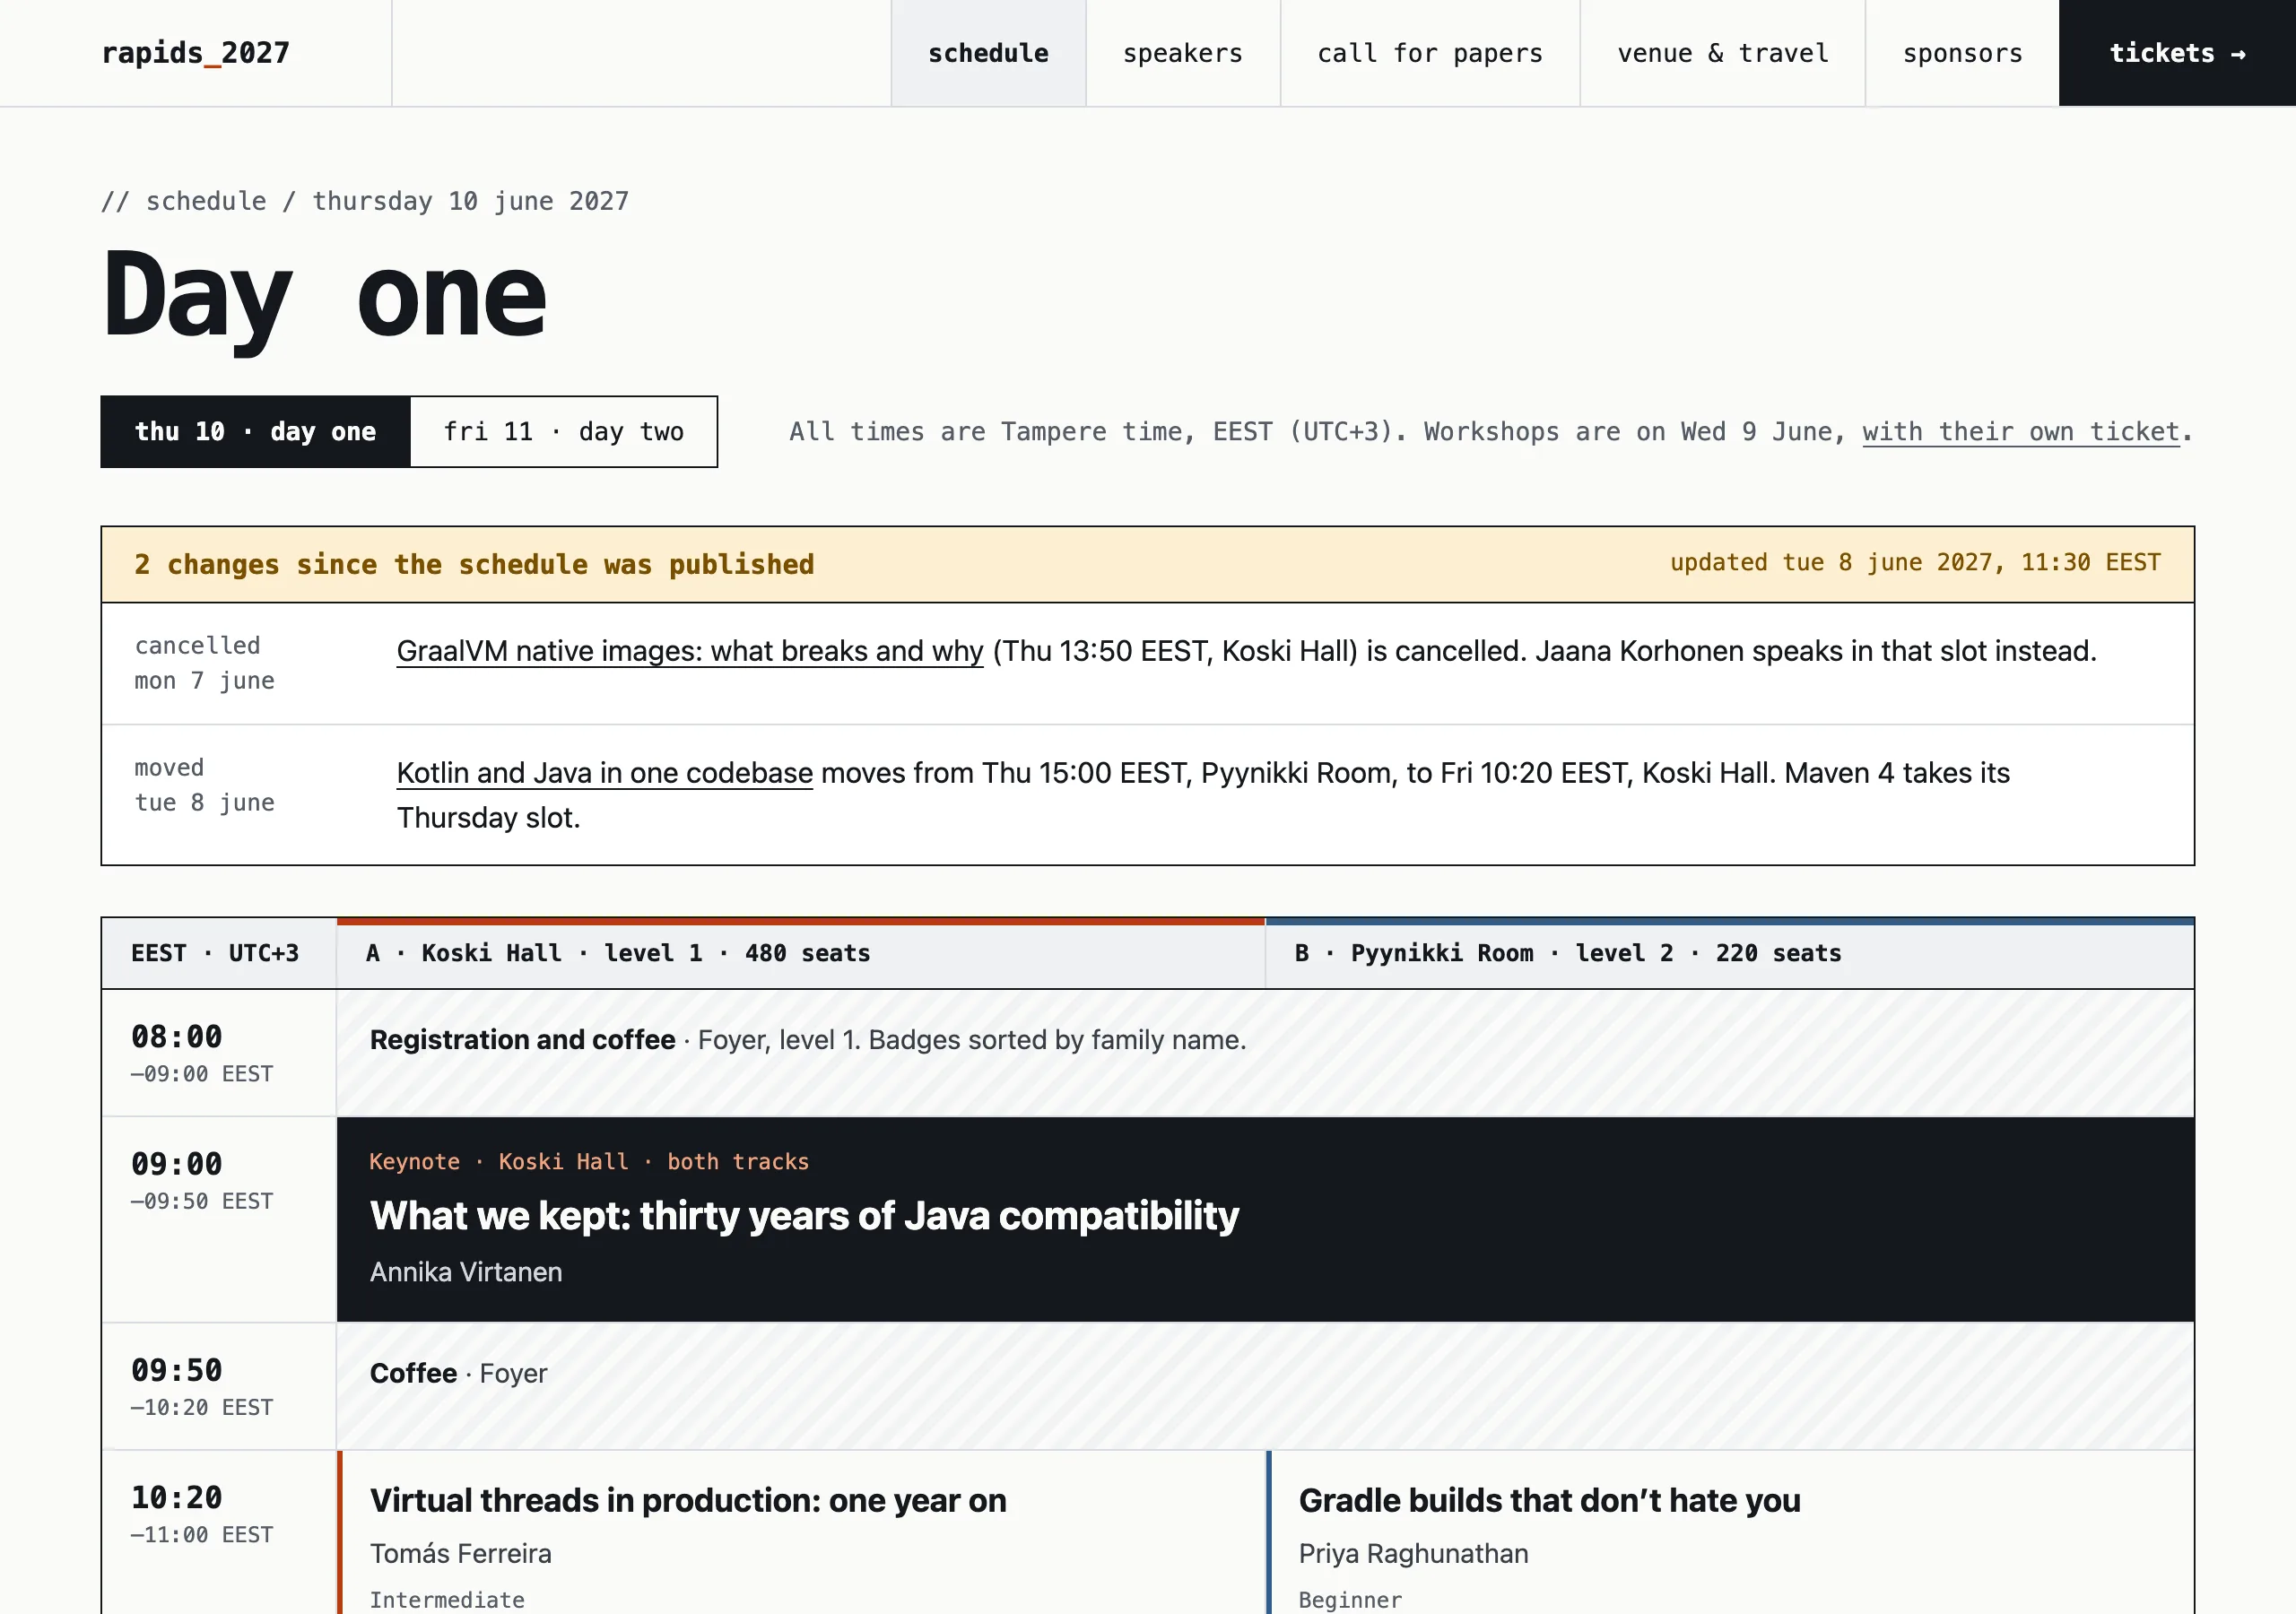Go to call for papers
Screen dimensions: 2296x1614
(1430, 53)
